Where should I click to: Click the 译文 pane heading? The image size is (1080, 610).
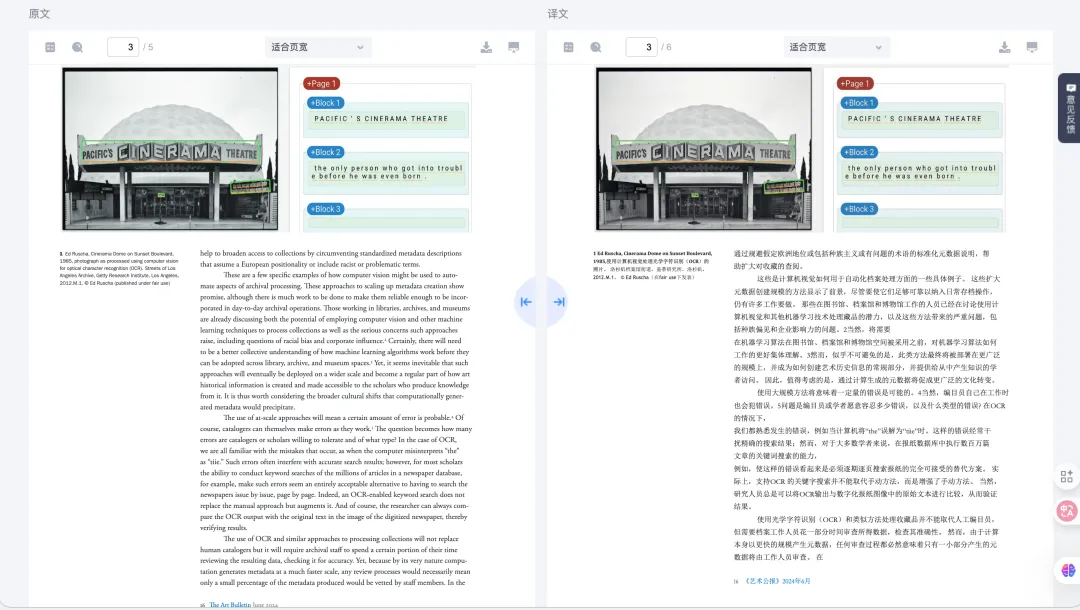558,14
